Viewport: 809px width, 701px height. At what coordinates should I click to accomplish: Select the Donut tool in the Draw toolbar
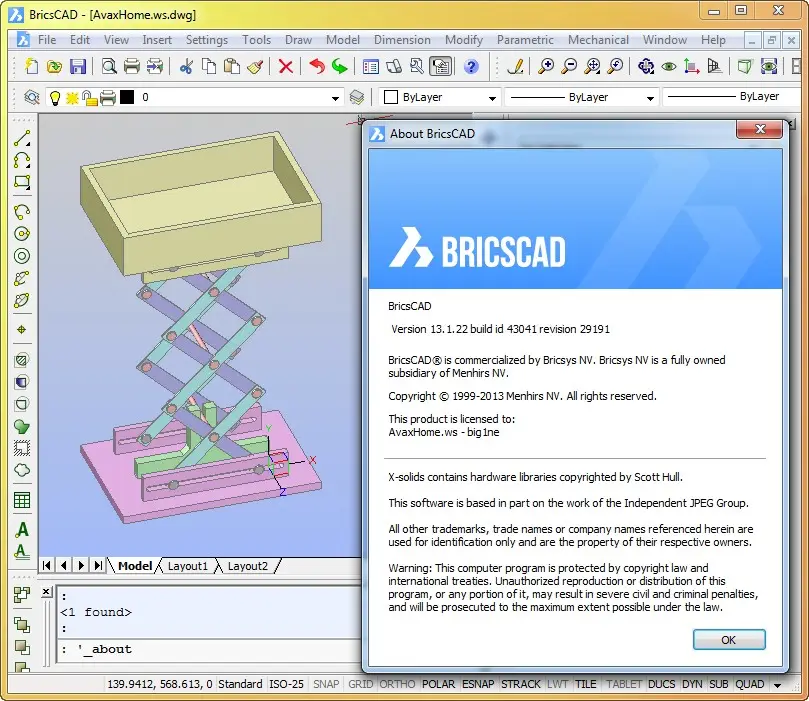coord(22,256)
